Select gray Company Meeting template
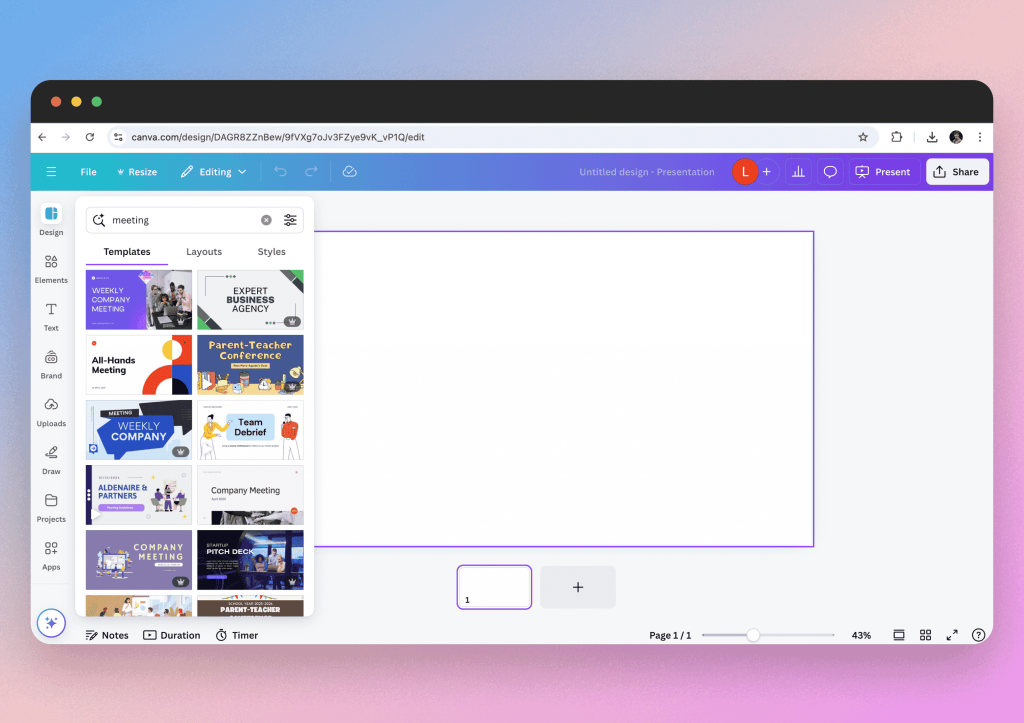 click(x=250, y=494)
